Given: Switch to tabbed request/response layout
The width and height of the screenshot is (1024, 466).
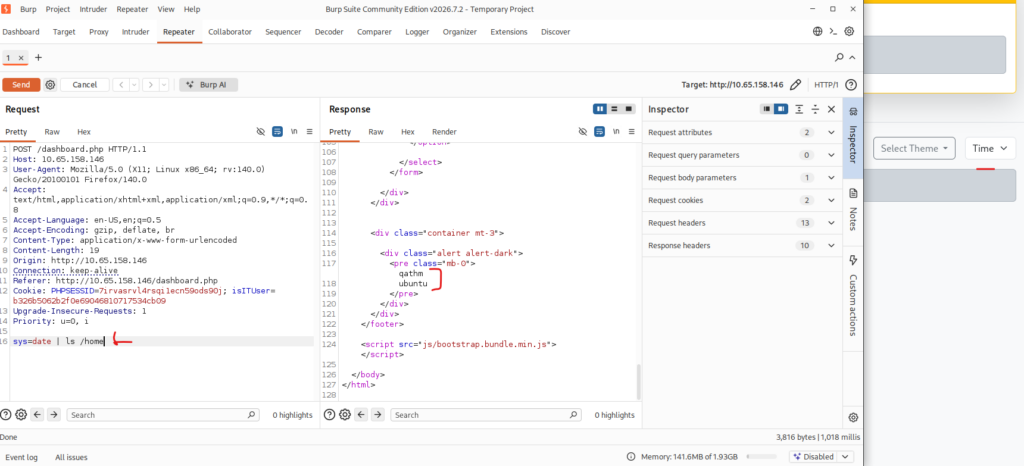Looking at the screenshot, I should [629, 109].
